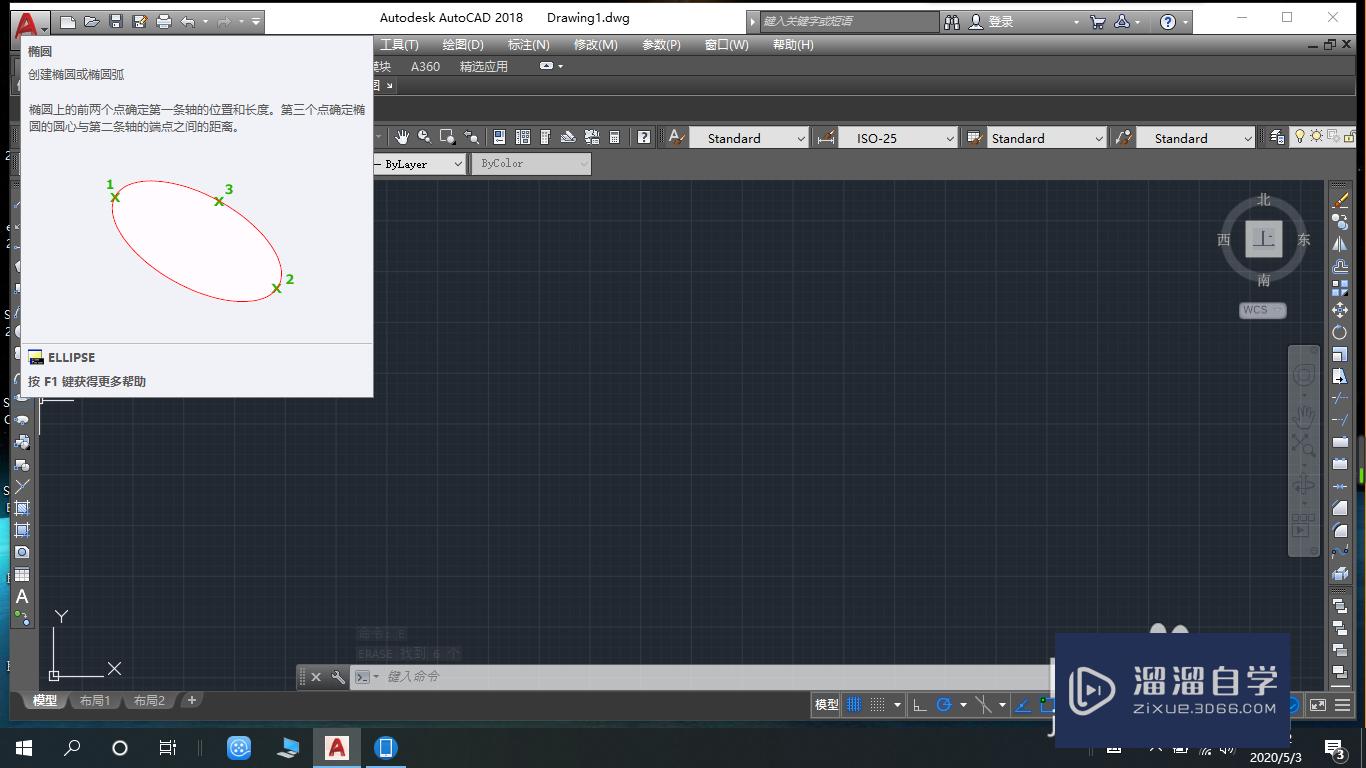This screenshot has height=768, width=1366.
Task: Select the Fillet tool in modify toolbar
Action: [x=1340, y=529]
